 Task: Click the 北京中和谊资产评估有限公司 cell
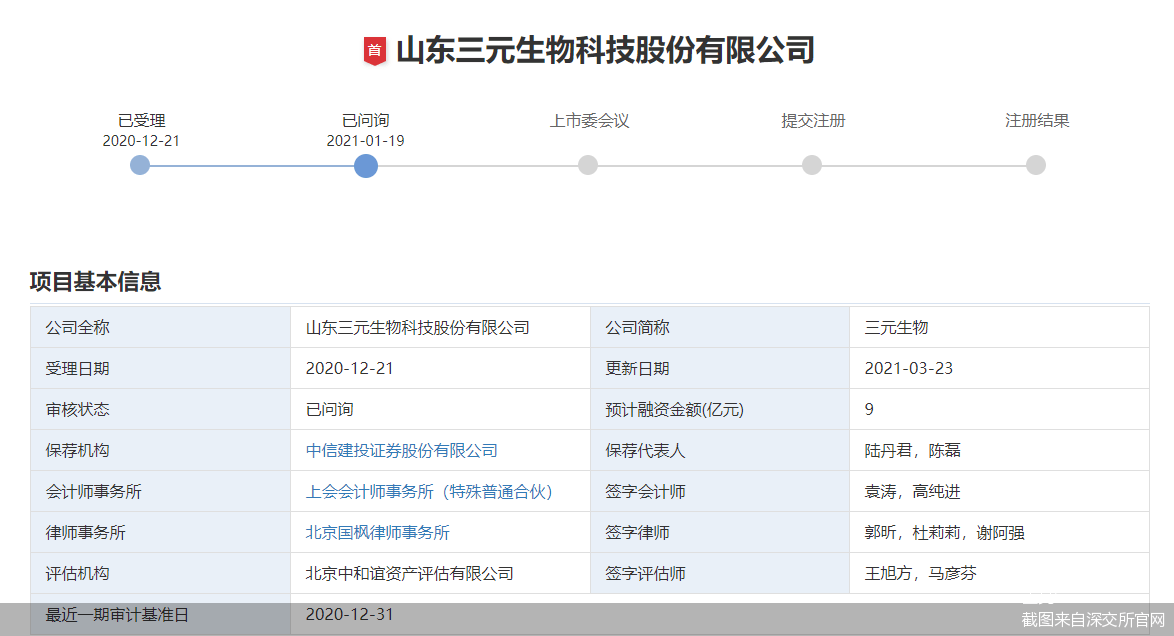[x=440, y=574]
